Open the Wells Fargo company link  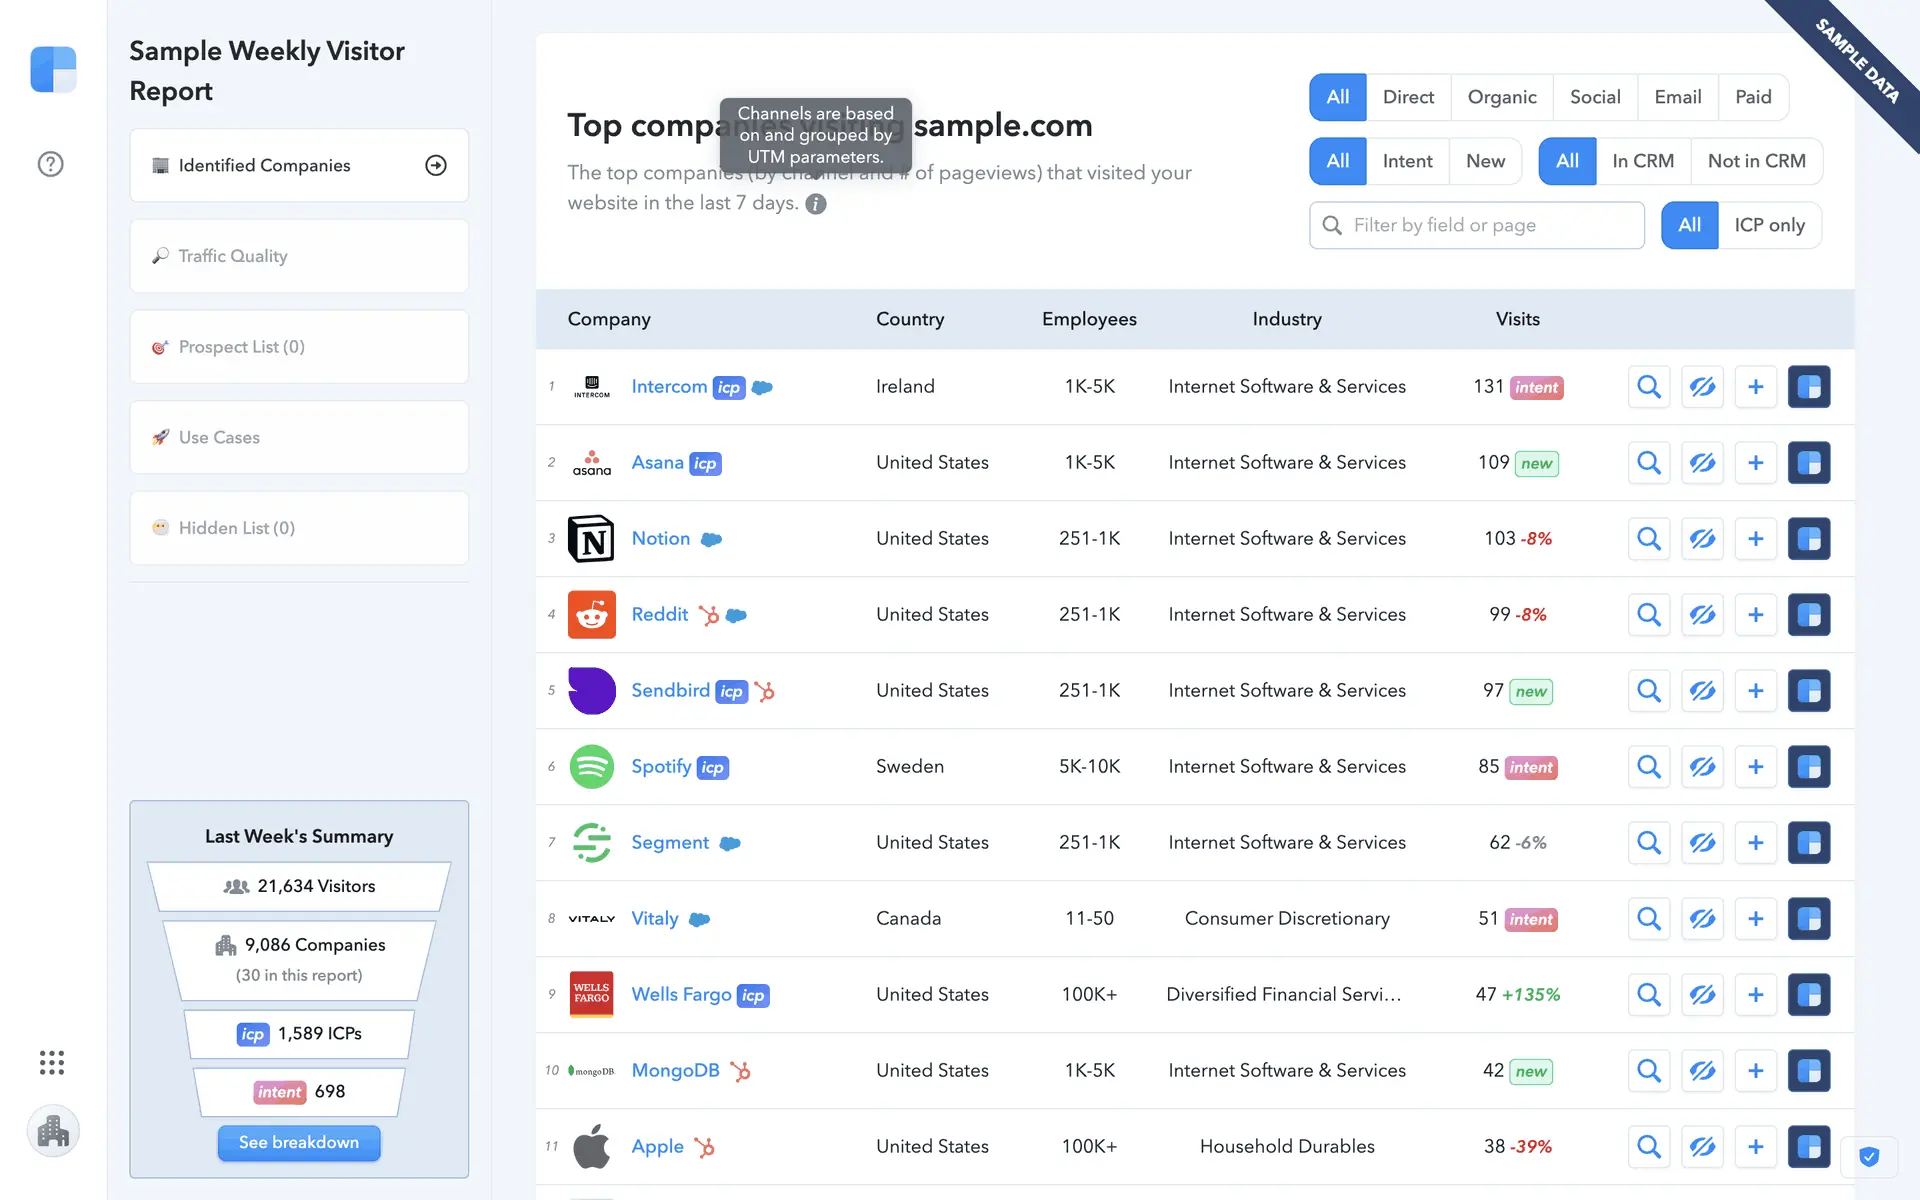(681, 994)
